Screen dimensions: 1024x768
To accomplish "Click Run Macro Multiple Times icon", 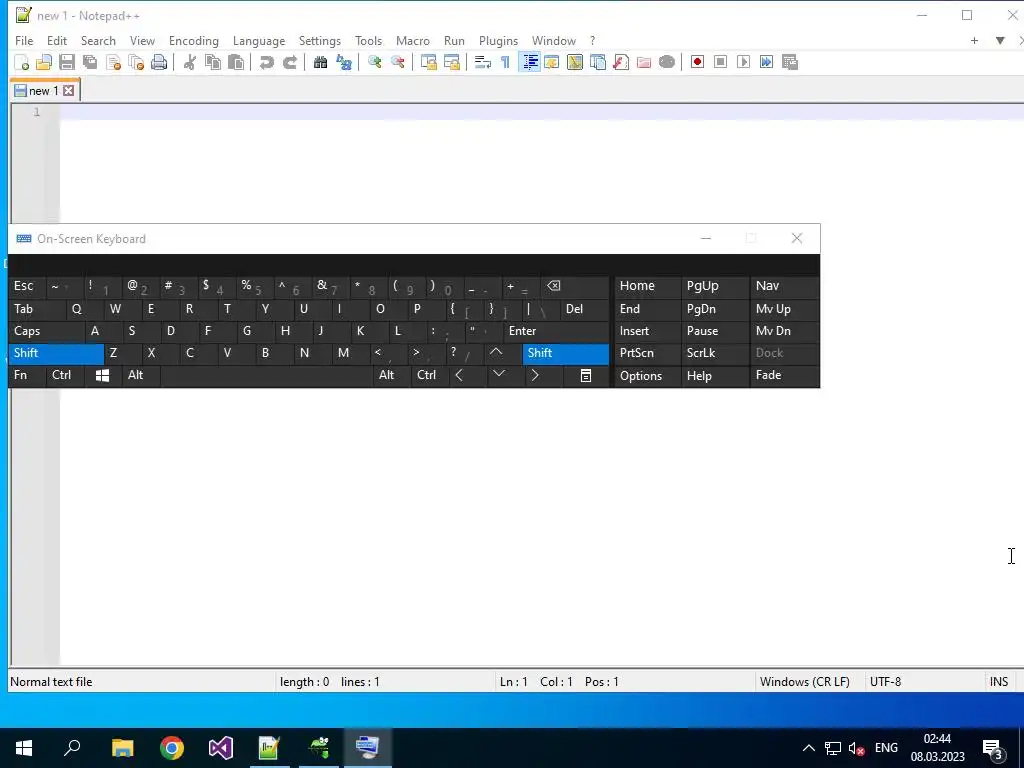I will pos(766,62).
